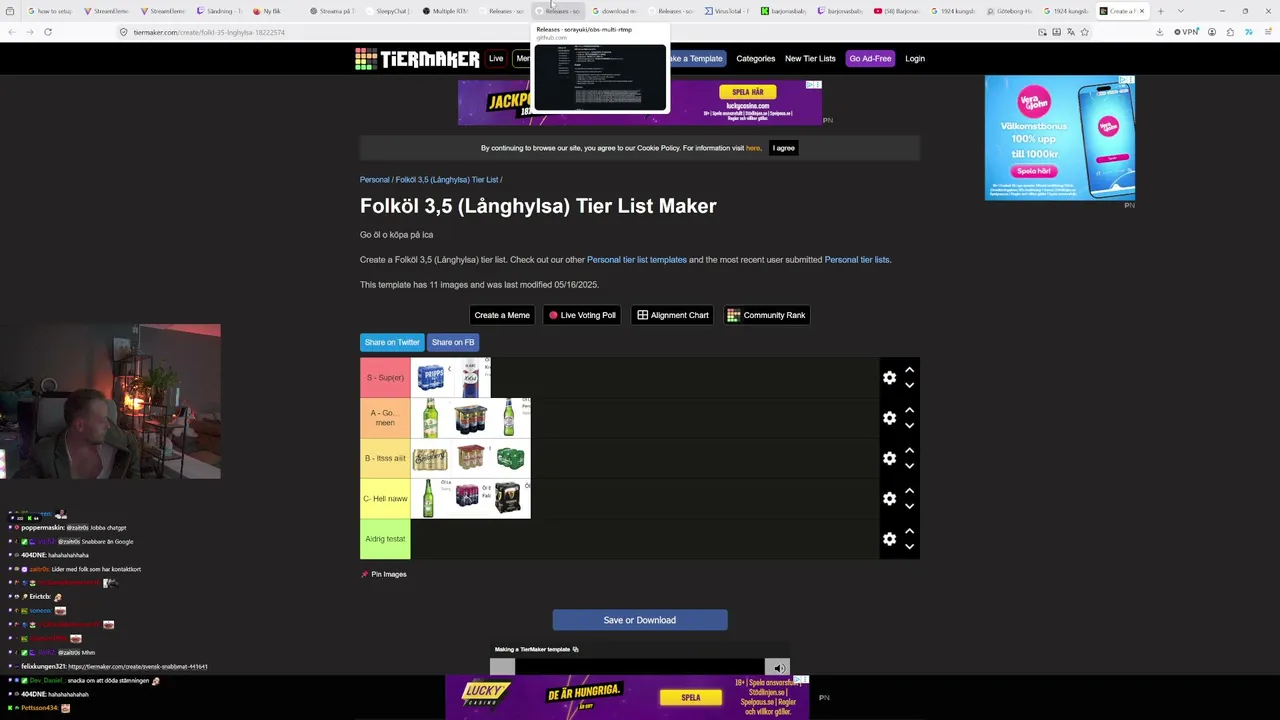Open the tiermaker link from felixkungen321 in chat

(x=138, y=666)
